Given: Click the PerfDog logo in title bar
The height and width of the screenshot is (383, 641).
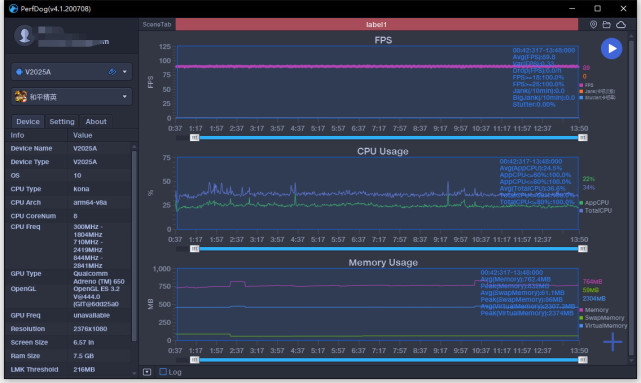Looking at the screenshot, I should (x=13, y=9).
